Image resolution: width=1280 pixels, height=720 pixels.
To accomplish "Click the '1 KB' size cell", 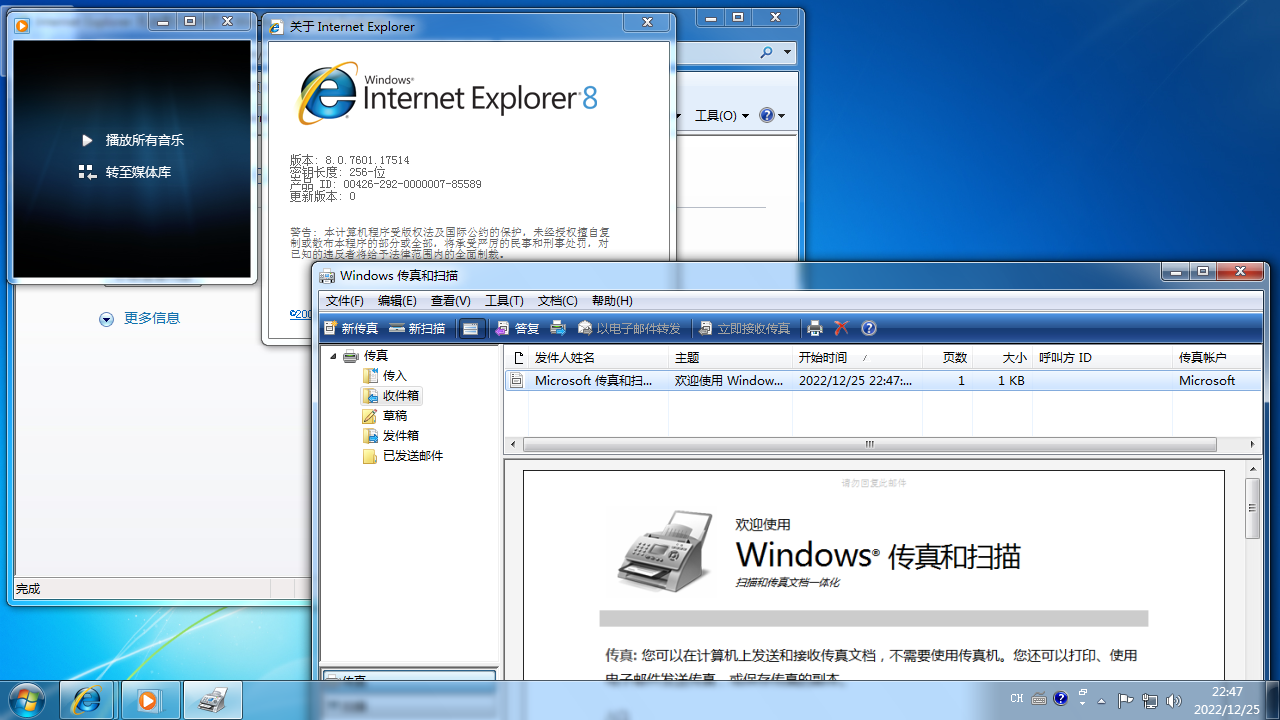I will click(x=1011, y=381).
